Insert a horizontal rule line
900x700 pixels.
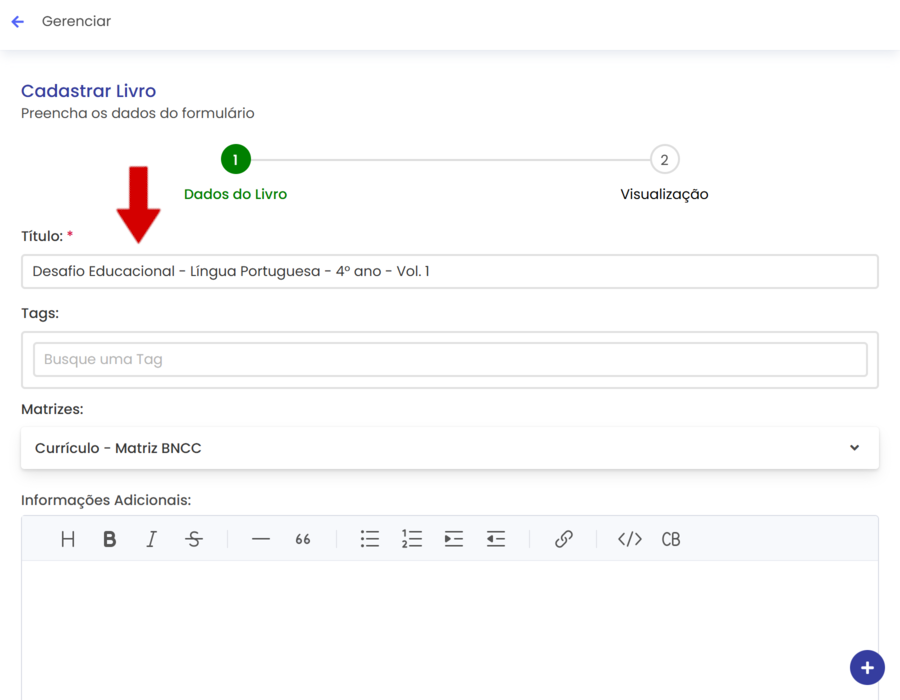click(x=261, y=539)
